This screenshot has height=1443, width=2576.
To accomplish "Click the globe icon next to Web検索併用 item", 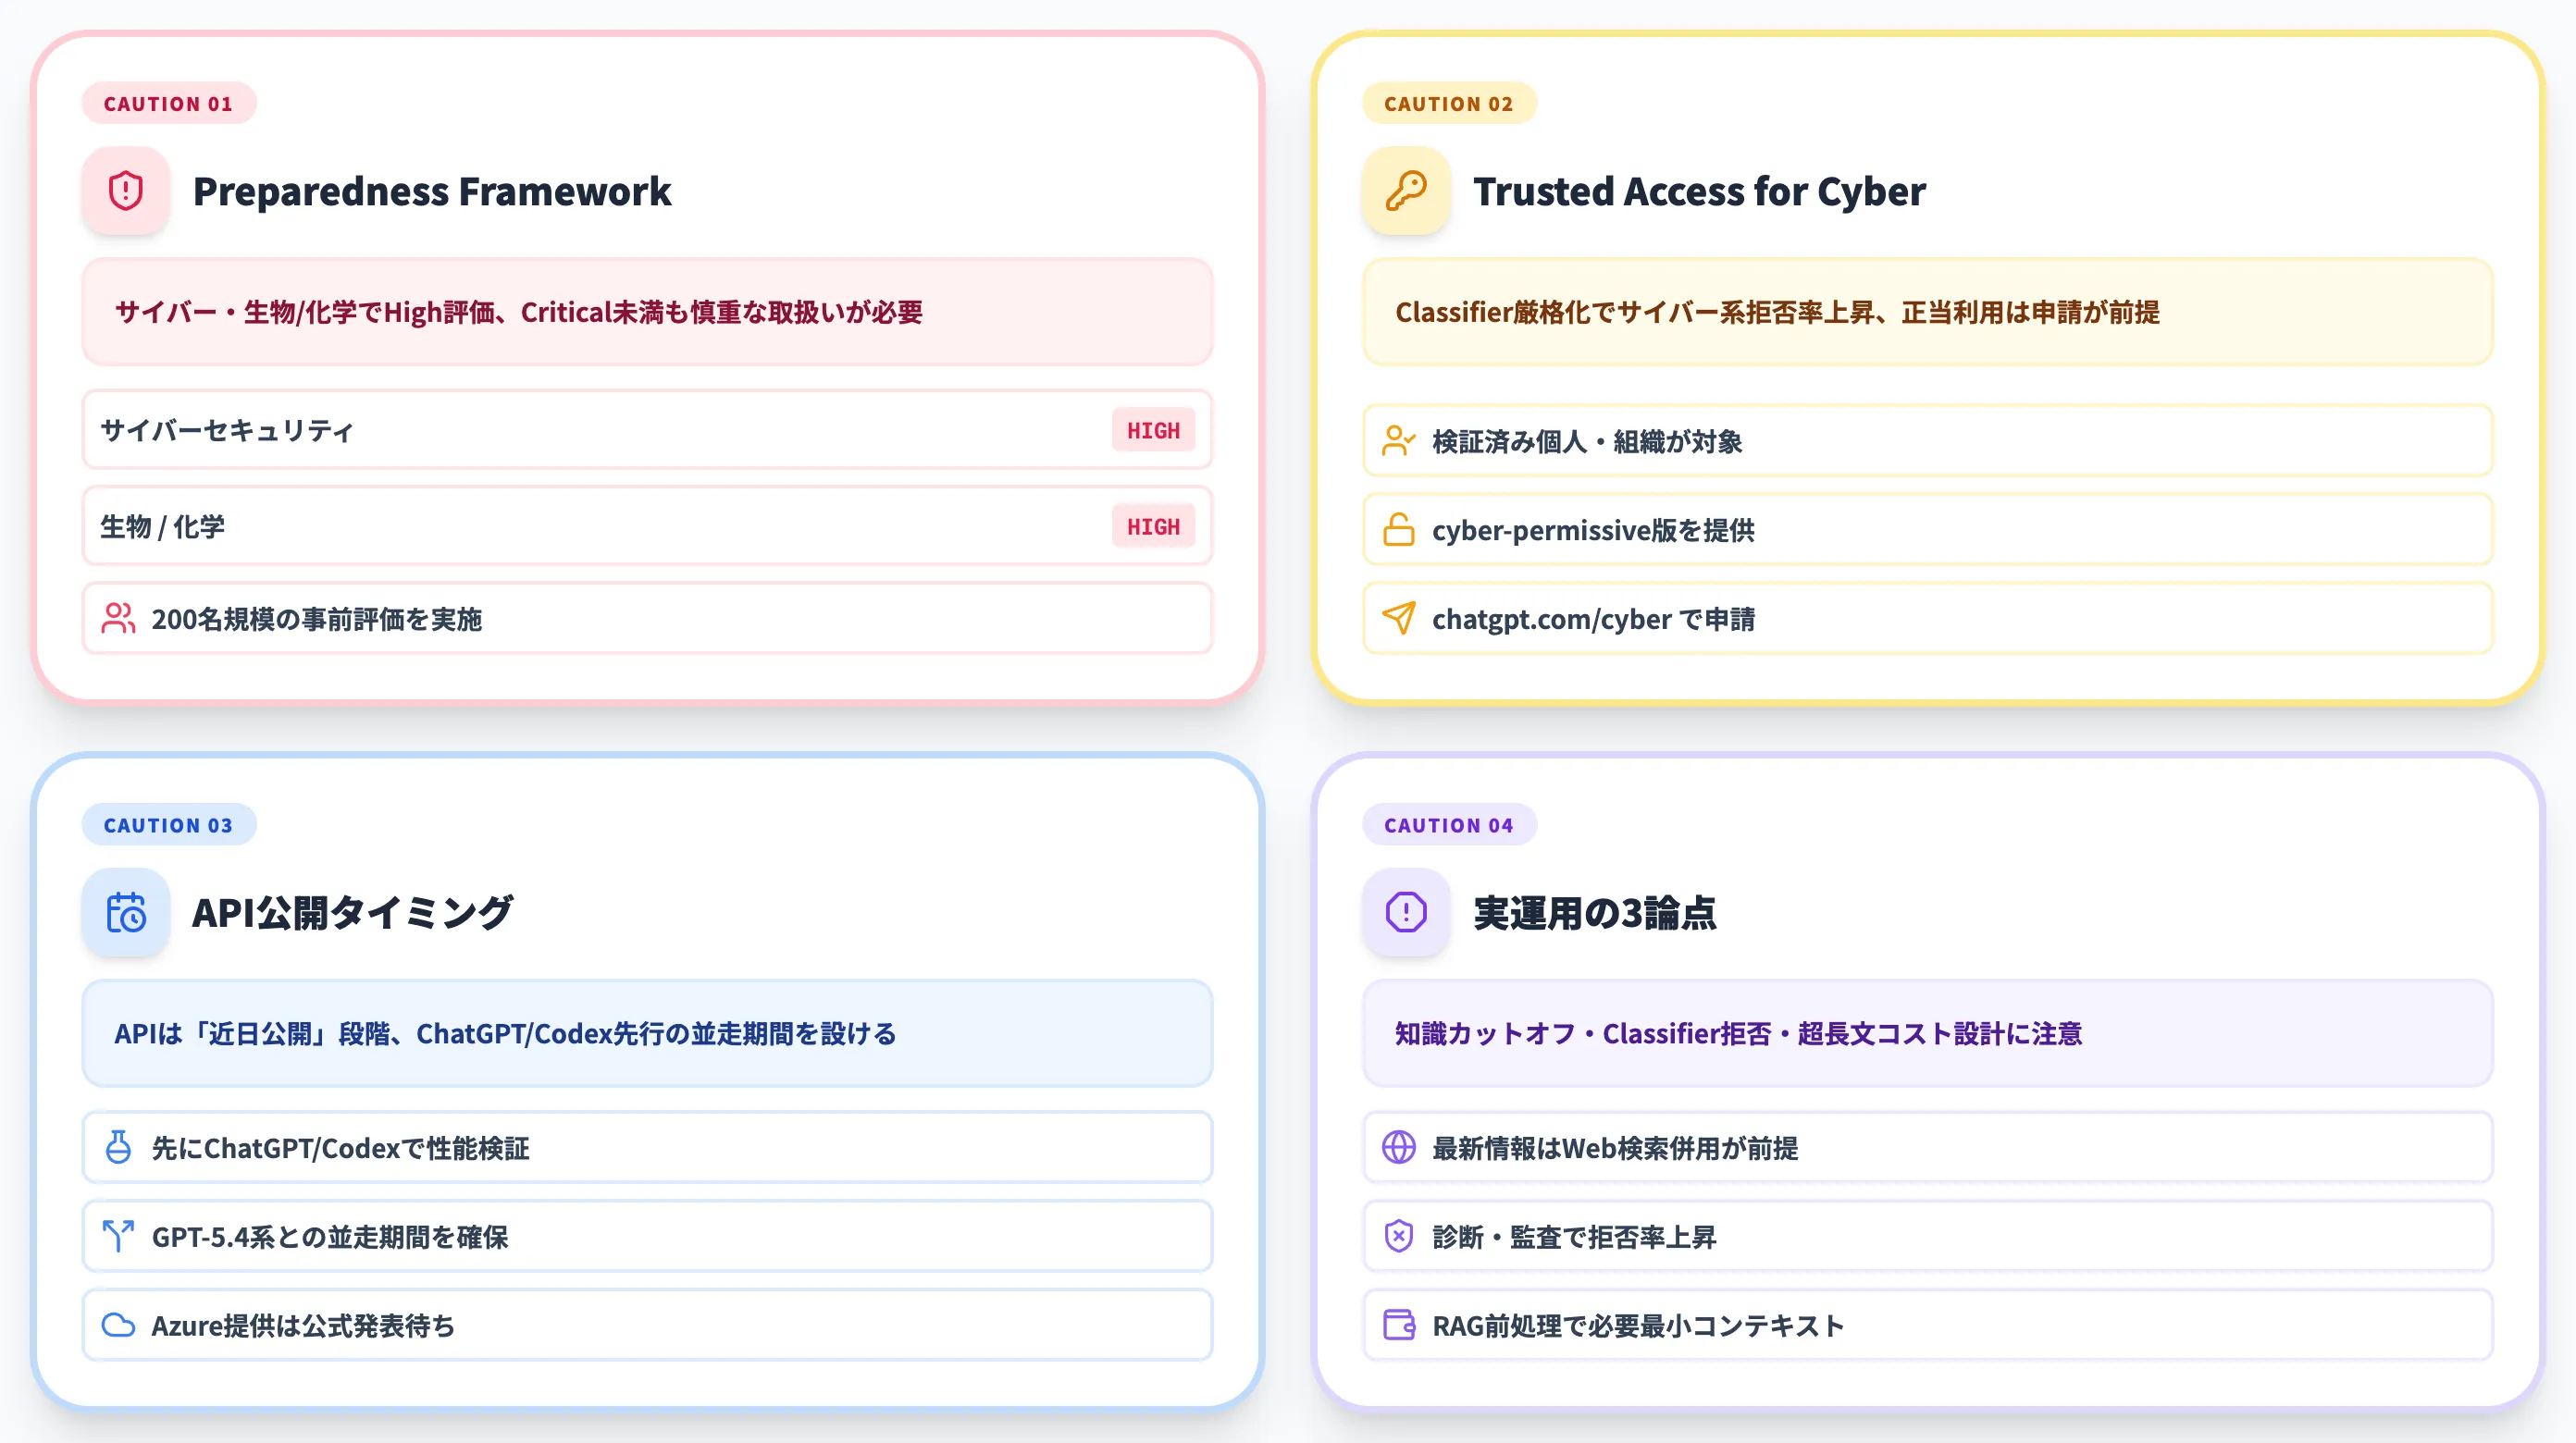I will (x=1398, y=1148).
